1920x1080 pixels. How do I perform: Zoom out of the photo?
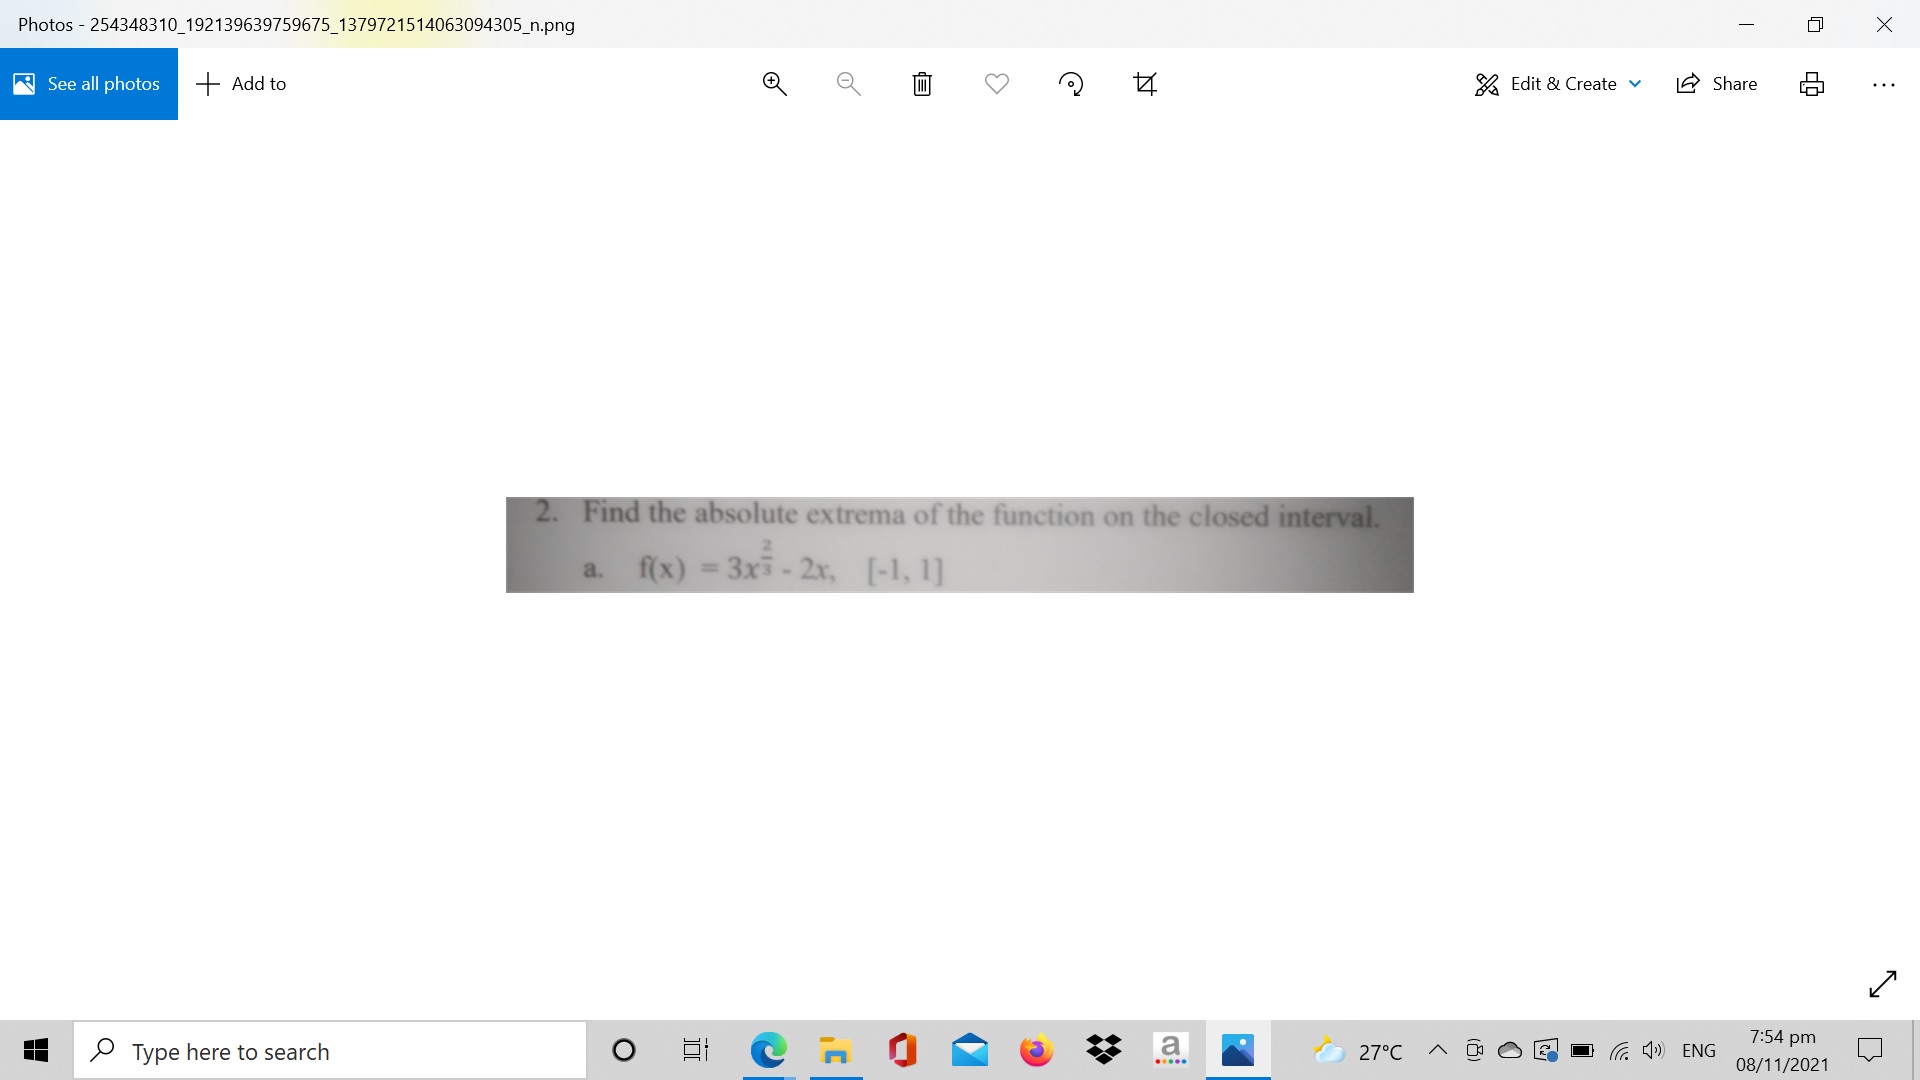click(847, 83)
